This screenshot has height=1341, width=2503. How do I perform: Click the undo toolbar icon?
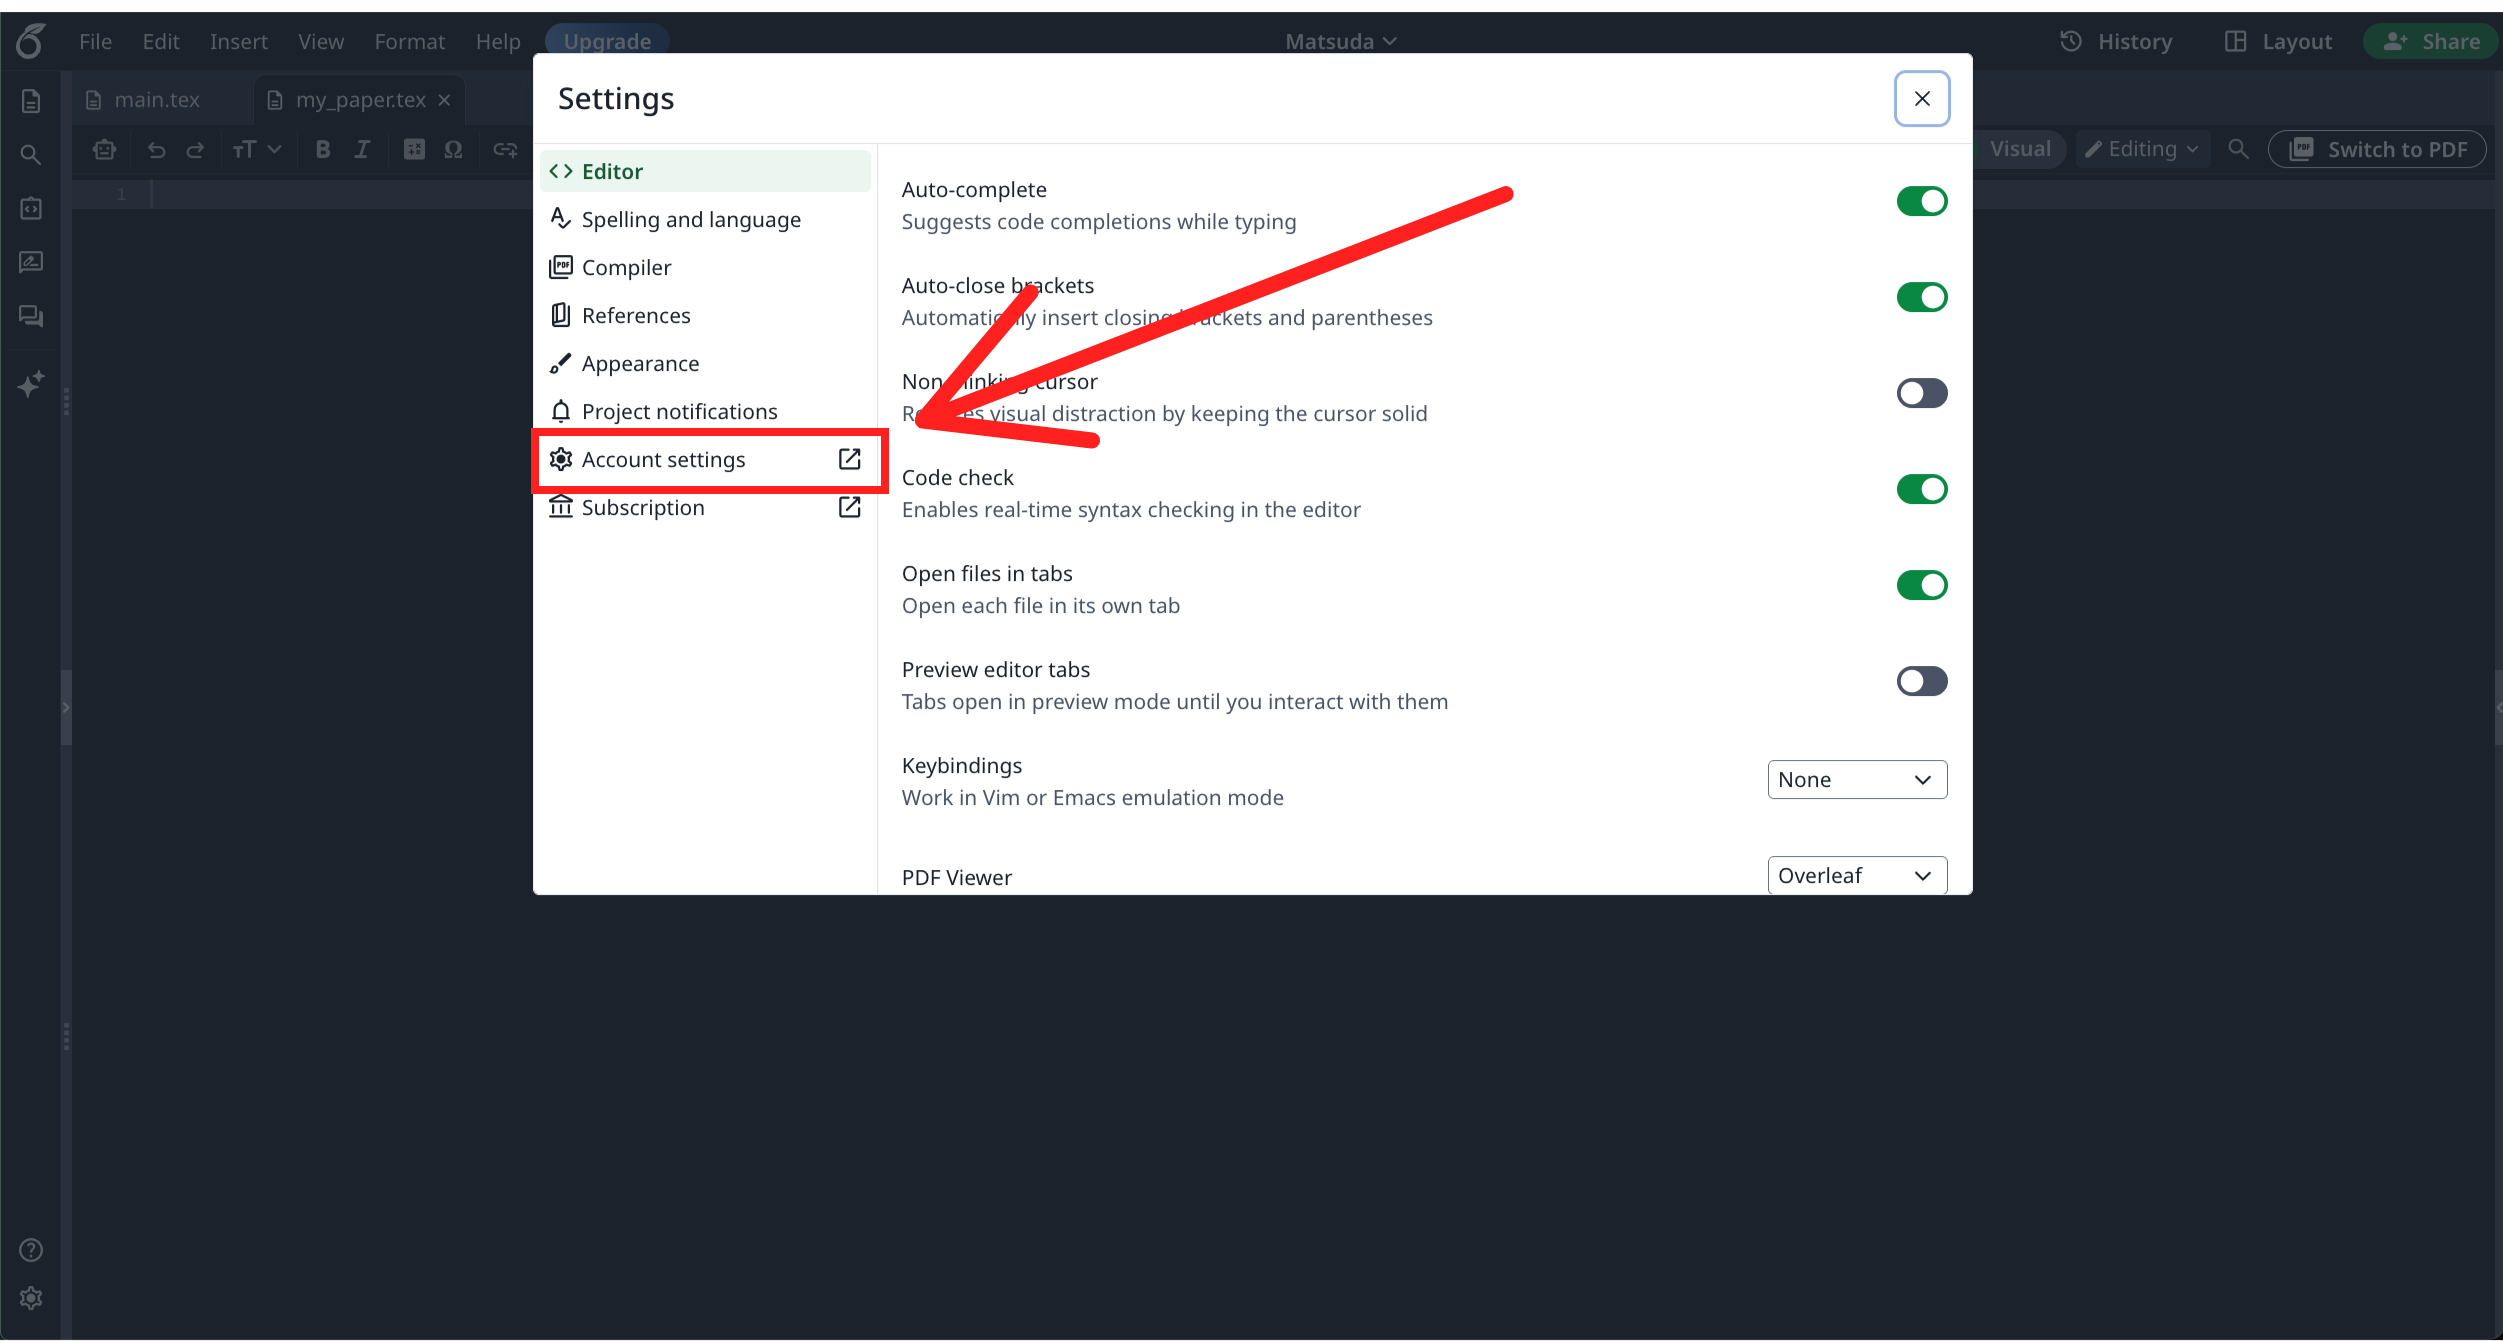point(156,150)
